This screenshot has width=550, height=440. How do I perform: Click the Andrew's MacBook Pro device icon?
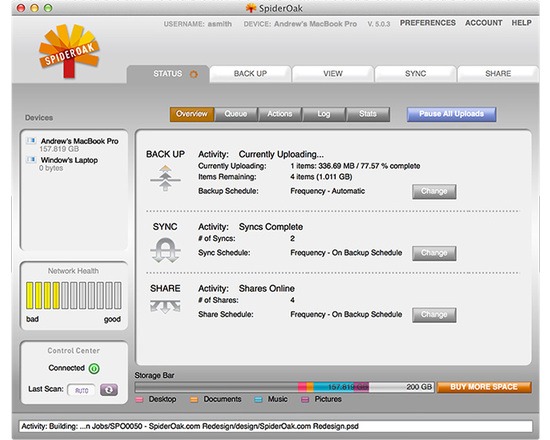[31, 141]
